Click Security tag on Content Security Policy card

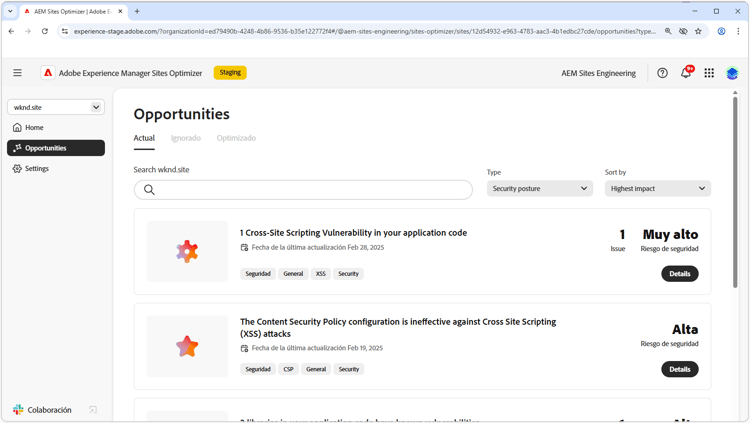(349, 369)
